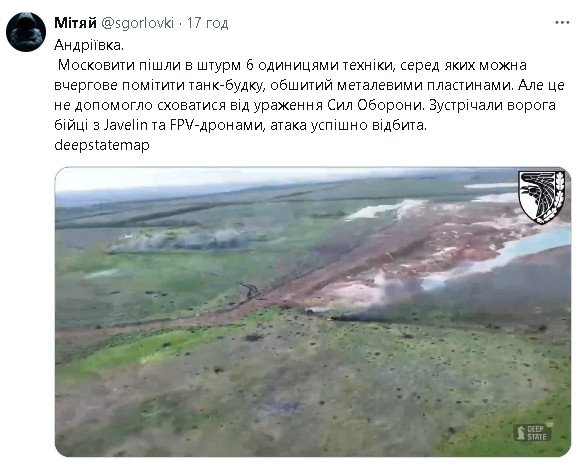Click the word Андріївка in the tweet
This screenshot has width=579, height=462.
(x=89, y=45)
